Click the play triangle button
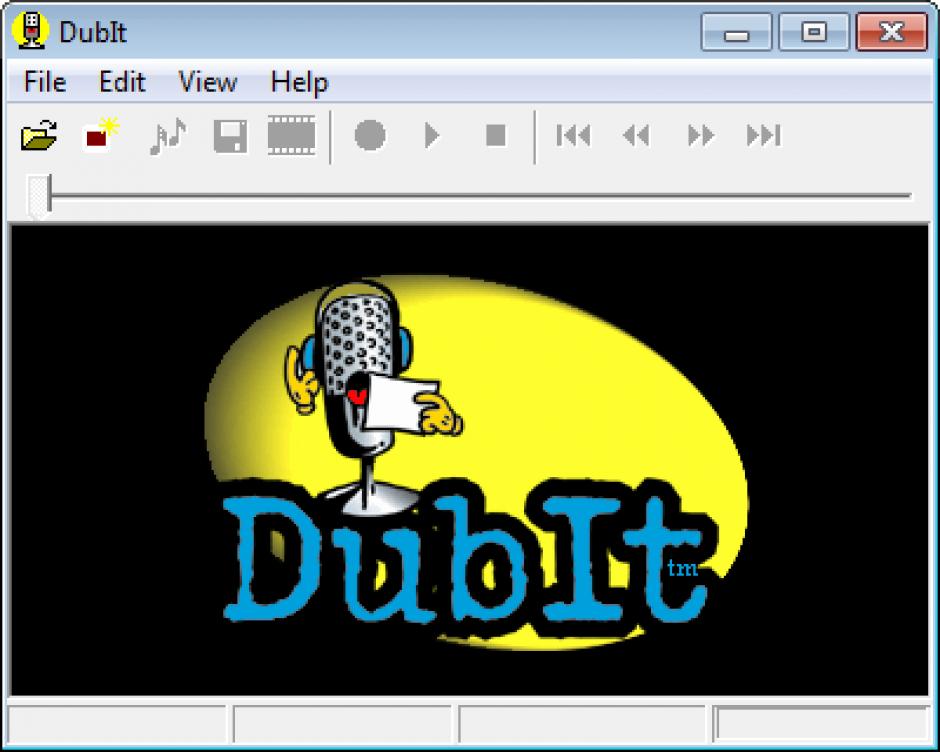Viewport: 940px width, 752px height. click(x=432, y=136)
